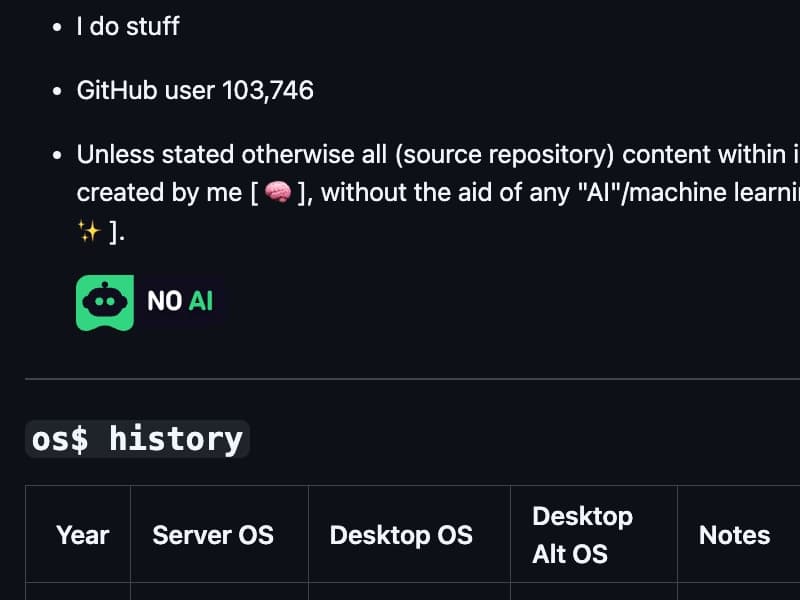Click the 'I do stuff' bullet text

click(x=128, y=26)
